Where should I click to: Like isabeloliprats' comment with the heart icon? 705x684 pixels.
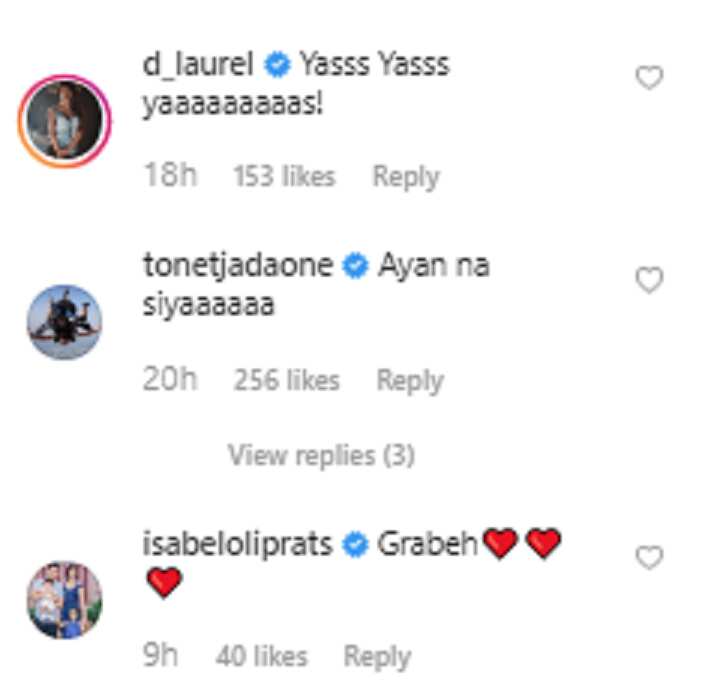649,557
